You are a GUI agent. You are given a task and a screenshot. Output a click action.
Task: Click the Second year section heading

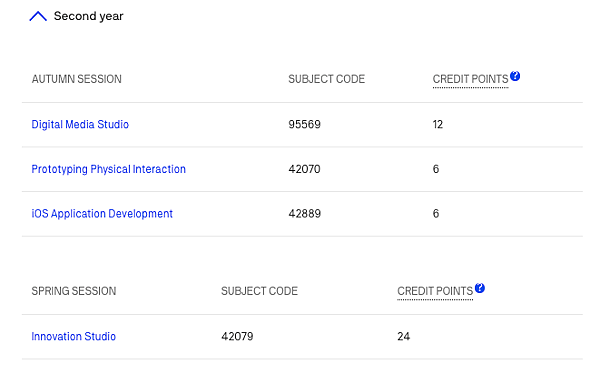[88, 16]
